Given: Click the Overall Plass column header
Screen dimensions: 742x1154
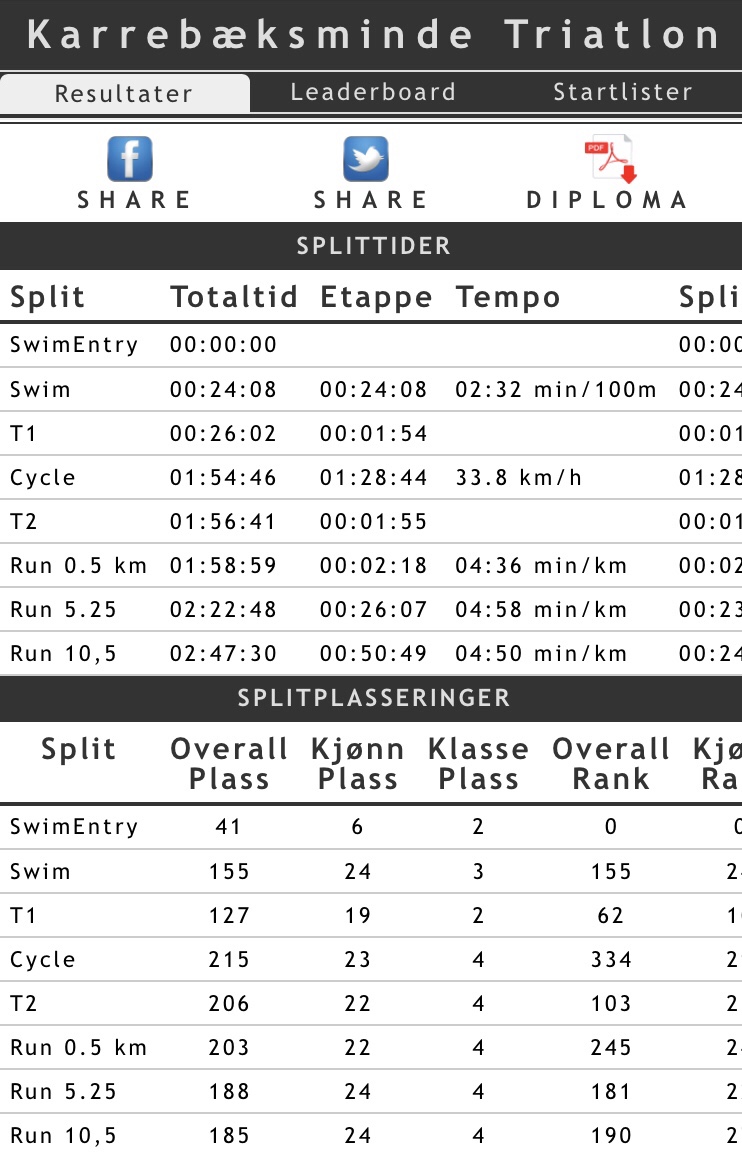Looking at the screenshot, I should (x=229, y=764).
